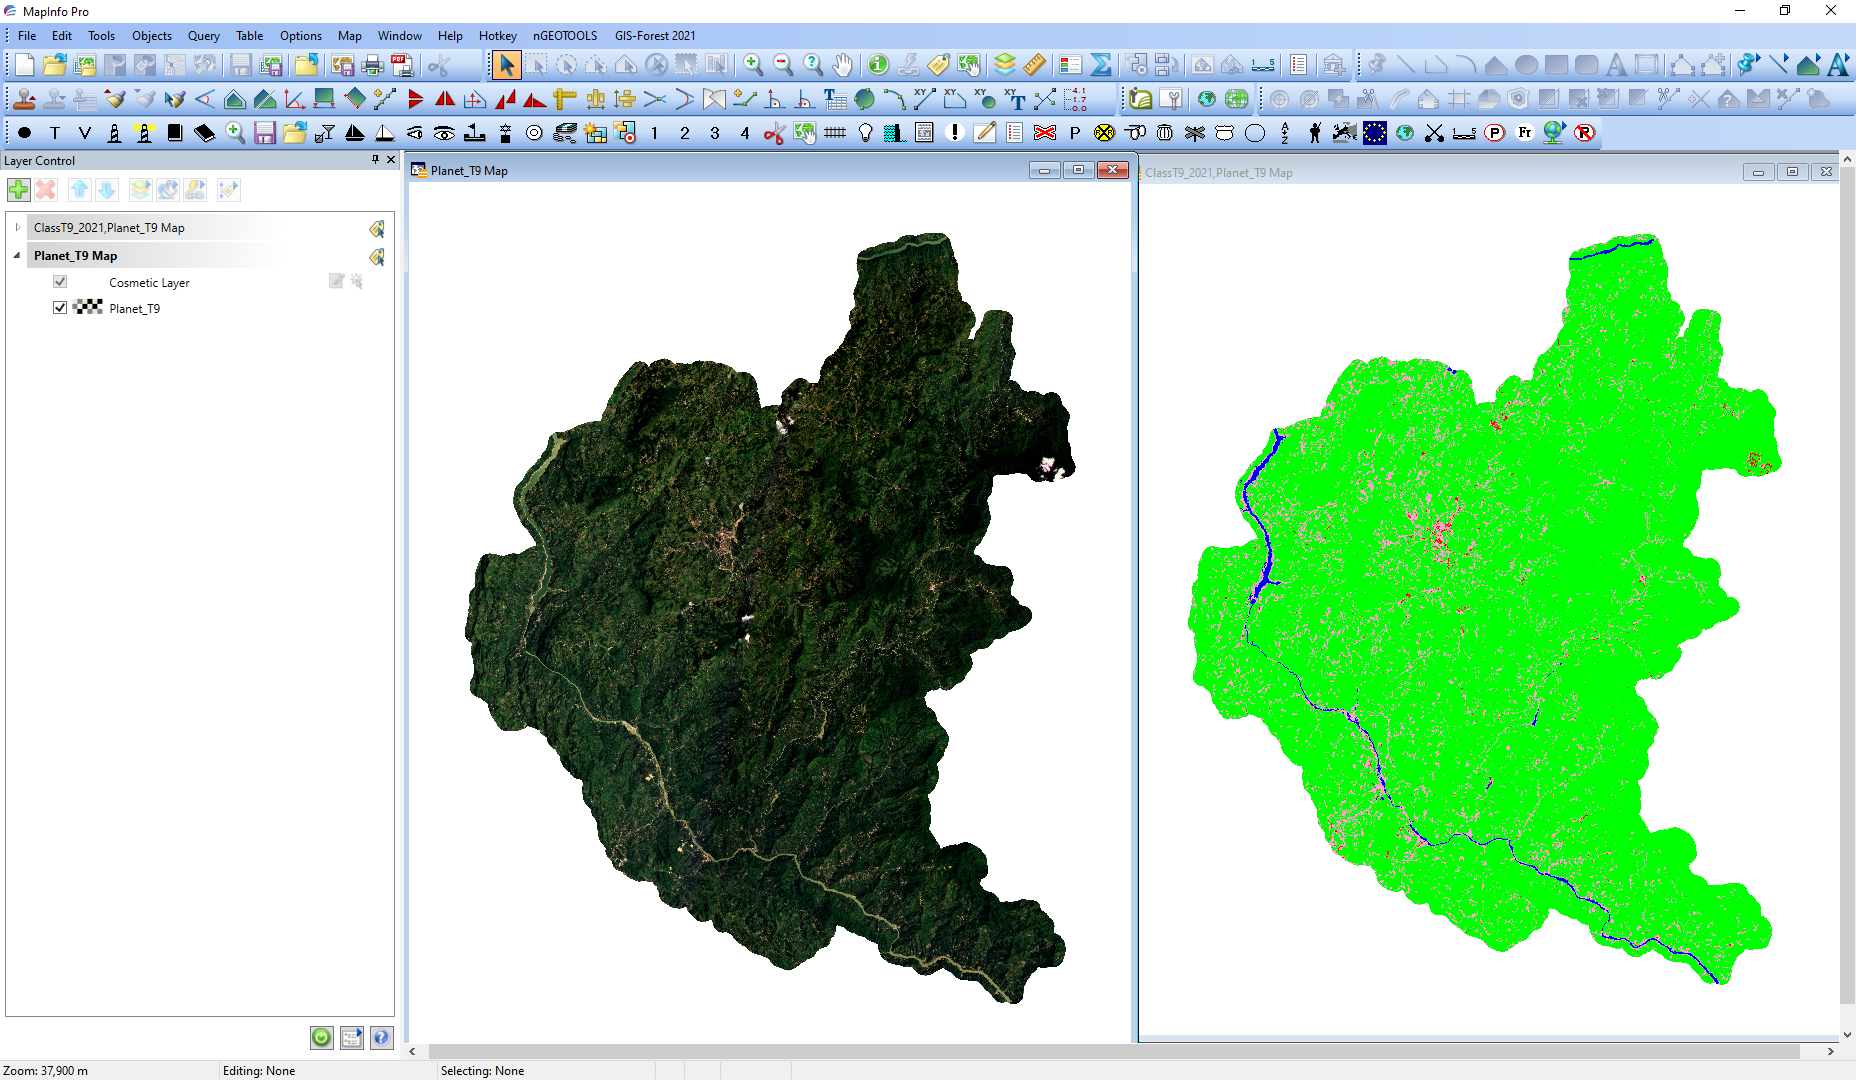
Task: Toggle the Cosmetic Layer visibility checkbox
Action: click(x=60, y=282)
